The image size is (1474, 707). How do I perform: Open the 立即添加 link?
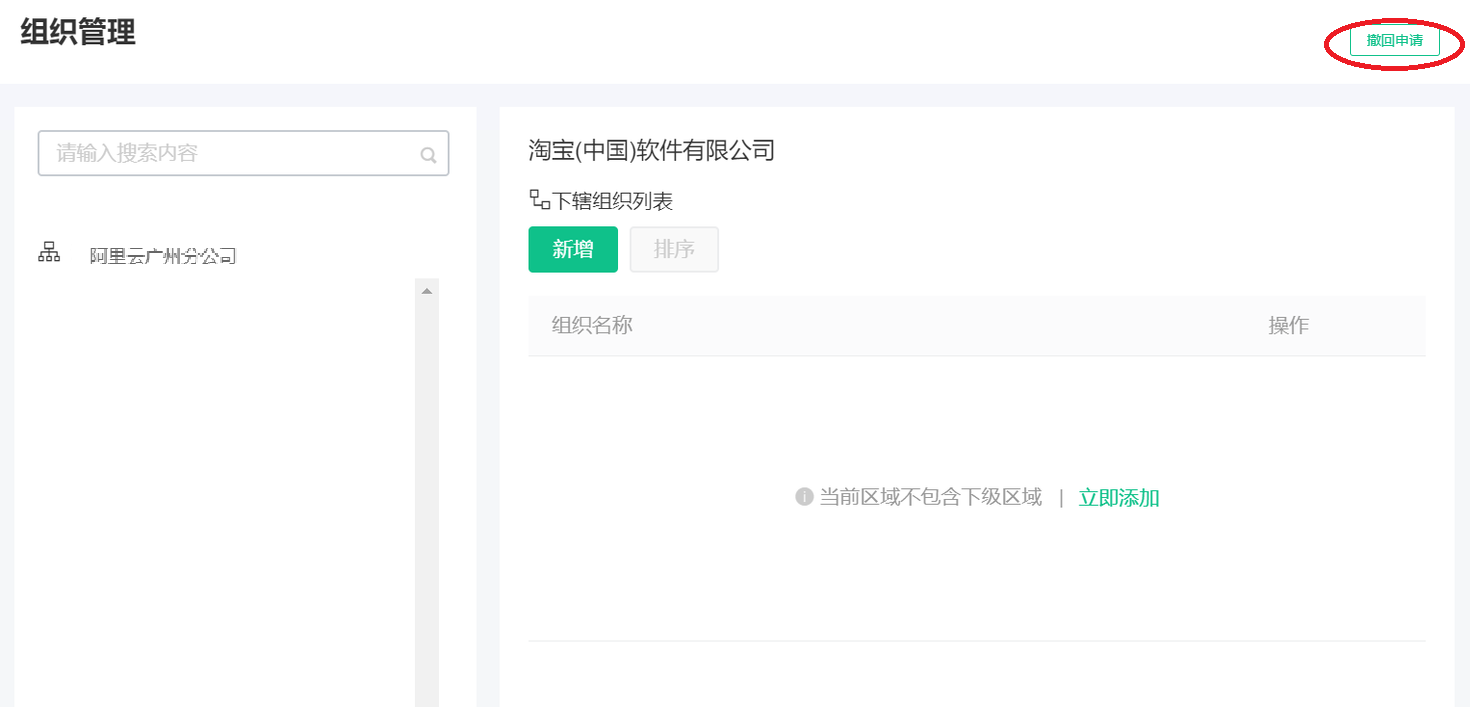click(1119, 498)
